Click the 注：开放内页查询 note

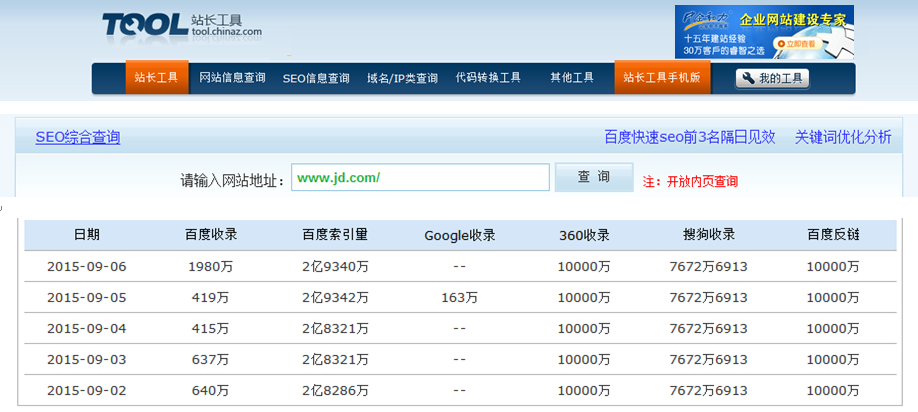click(x=690, y=181)
